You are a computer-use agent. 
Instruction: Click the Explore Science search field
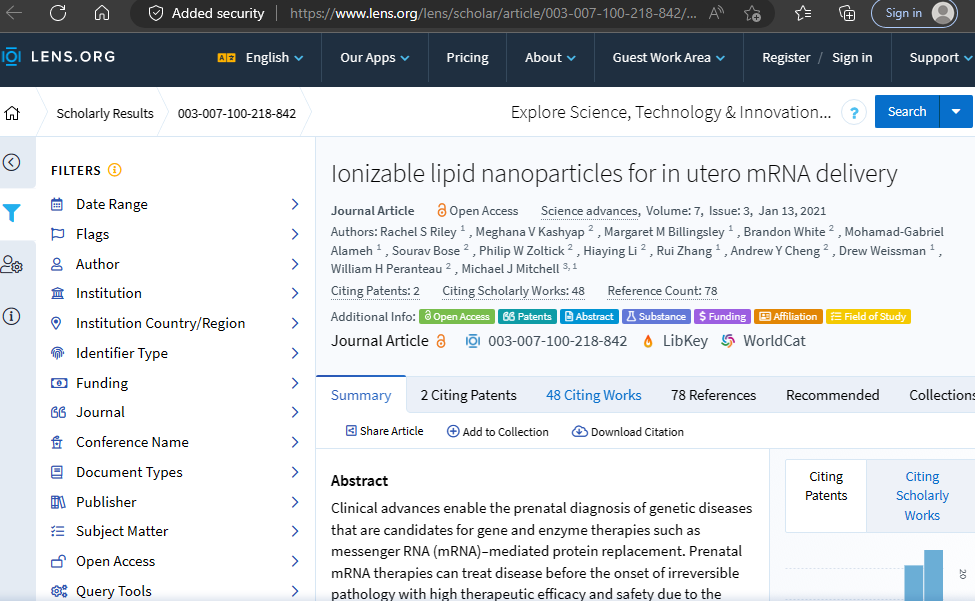[670, 113]
